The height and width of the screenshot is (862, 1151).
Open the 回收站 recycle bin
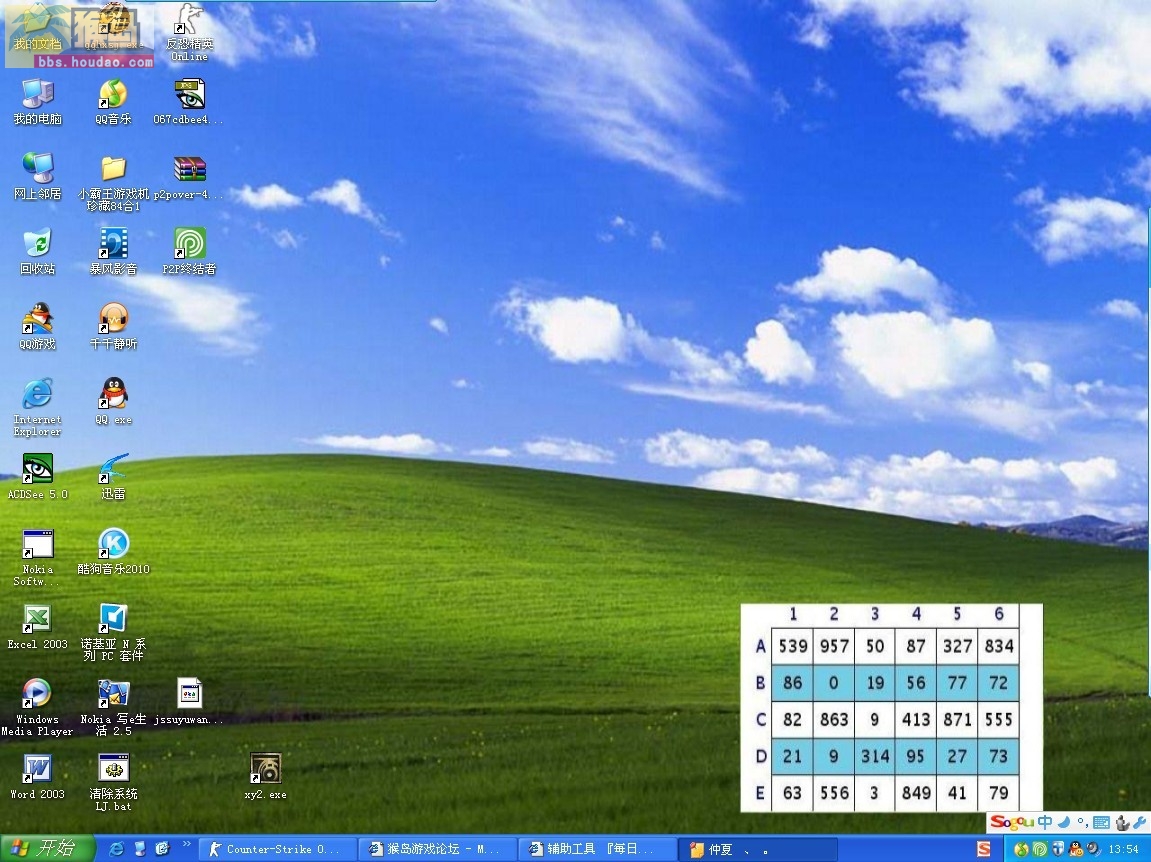(37, 252)
